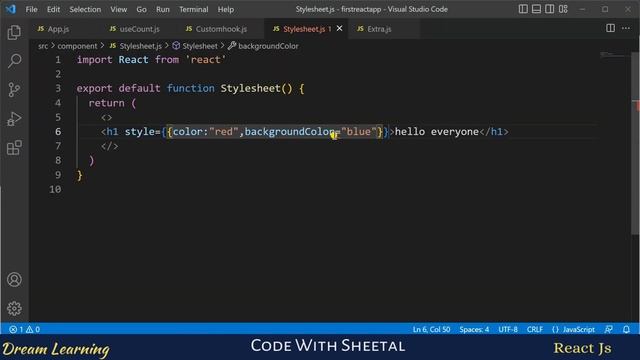
Task: Open the Extensions view icon
Action: click(x=14, y=148)
